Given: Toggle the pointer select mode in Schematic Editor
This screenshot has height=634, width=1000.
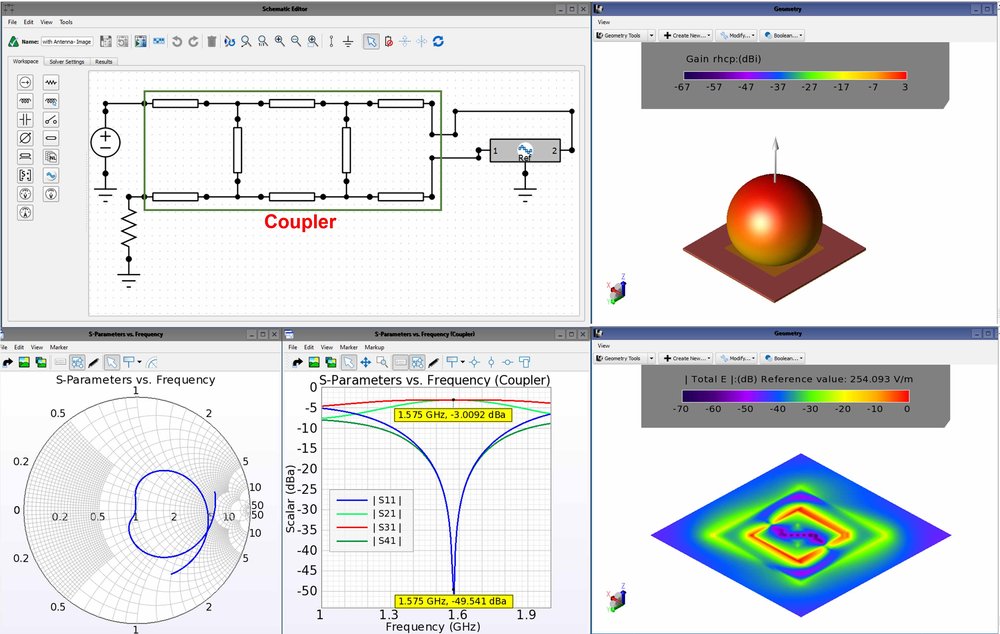Looking at the screenshot, I should [371, 41].
